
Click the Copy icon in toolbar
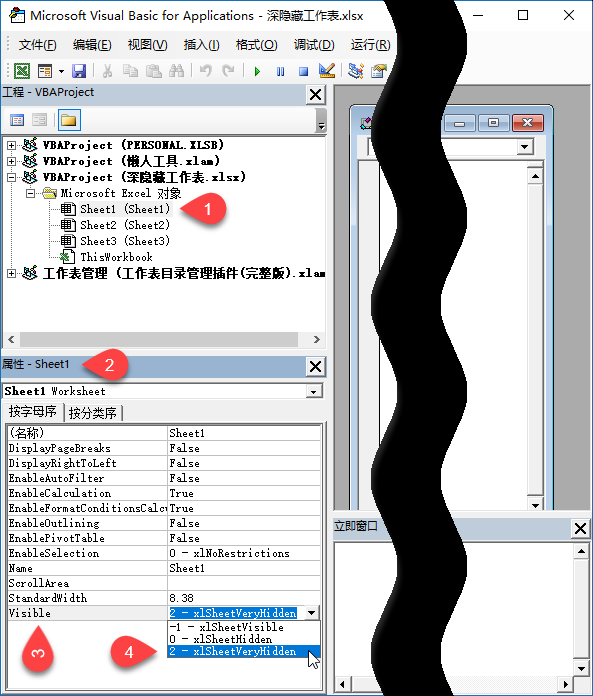(130, 71)
